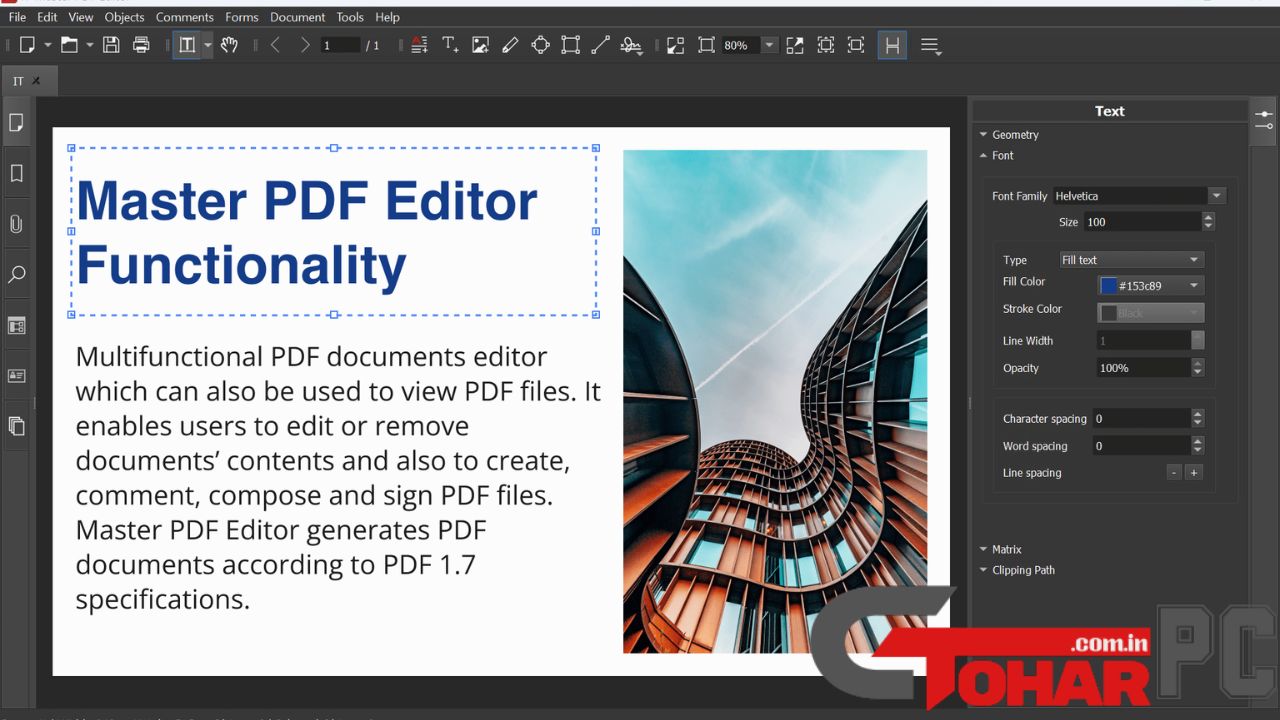1280x720 pixels.
Task: Open the View menu
Action: [x=81, y=17]
